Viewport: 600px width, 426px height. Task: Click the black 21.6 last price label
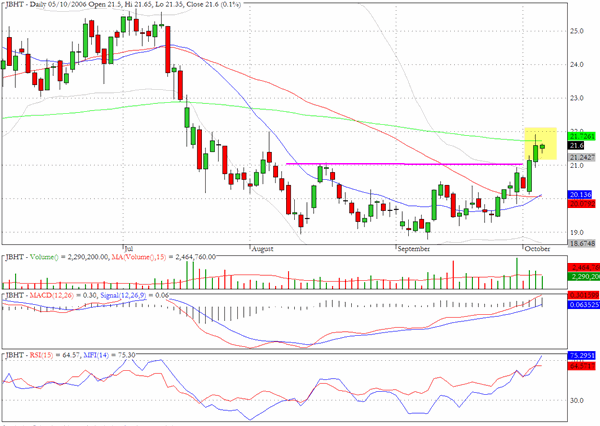tap(576, 145)
